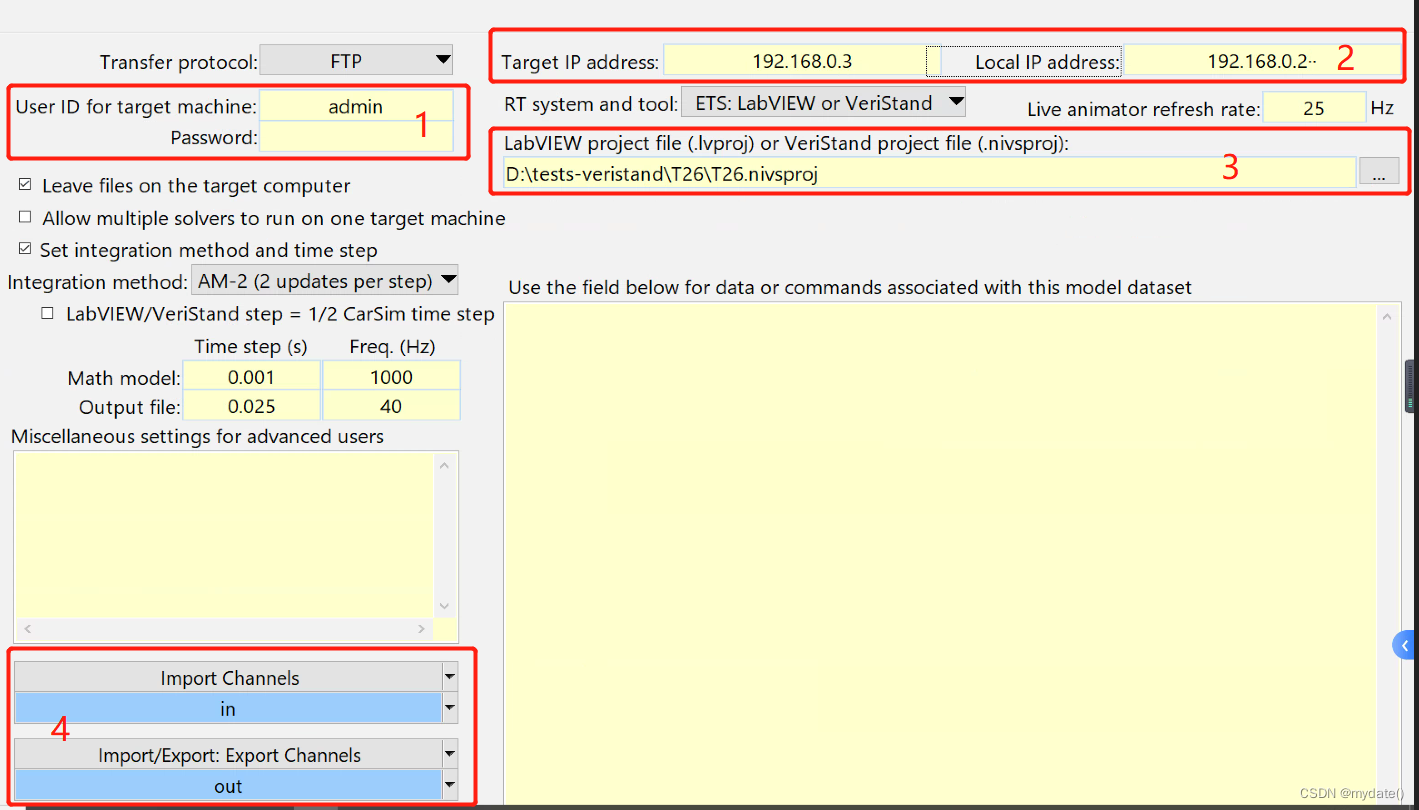Open the RT system and tool dropdown
This screenshot has width=1419, height=810.
[823, 102]
